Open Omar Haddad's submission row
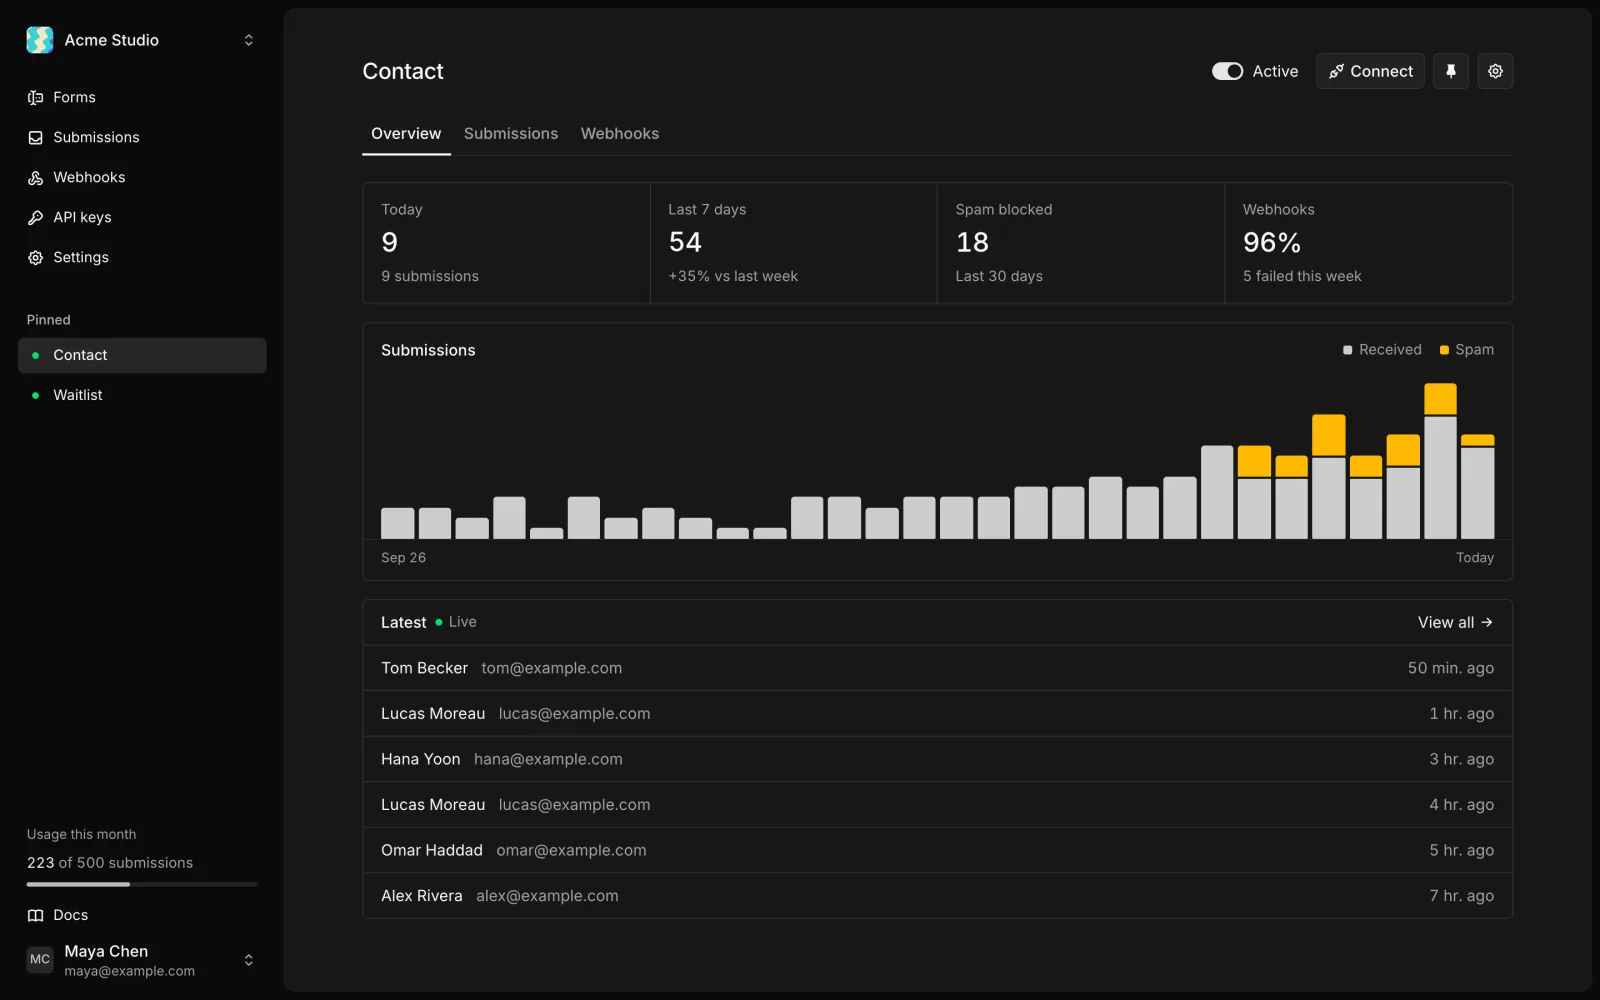This screenshot has height=1000, width=1600. click(x=937, y=850)
